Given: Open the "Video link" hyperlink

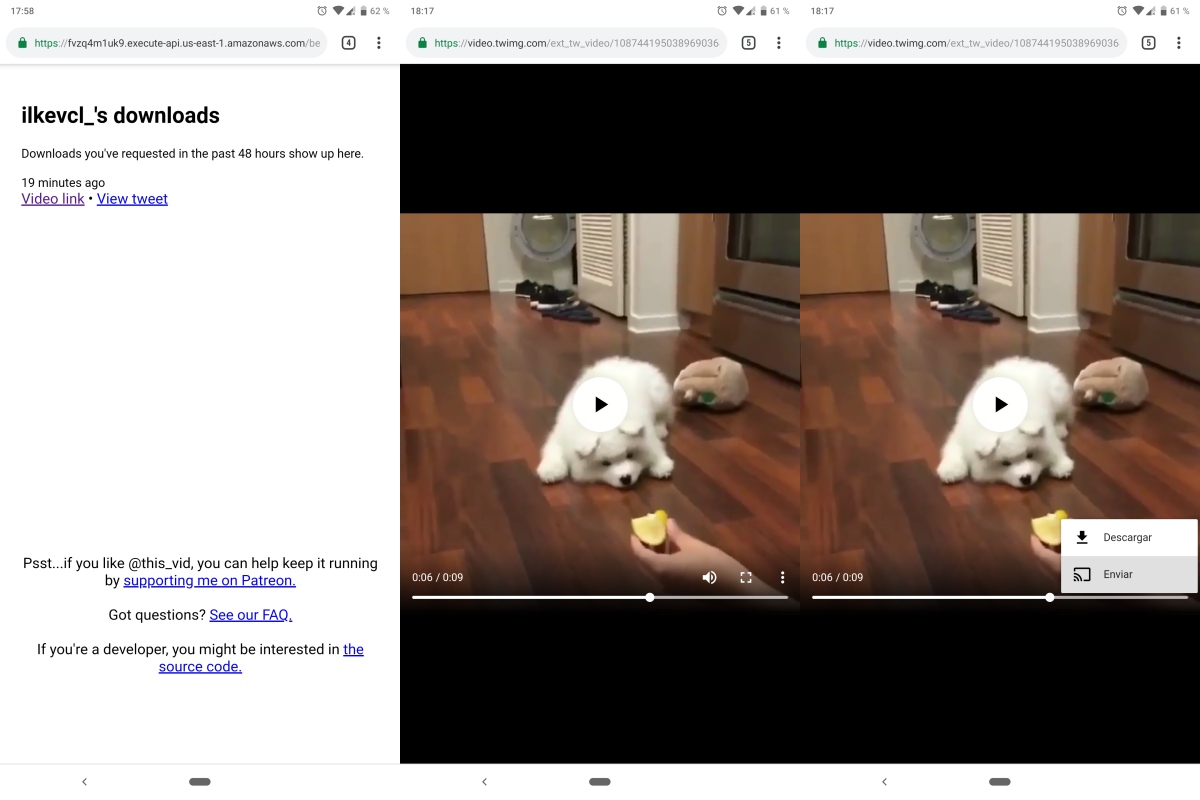Looking at the screenshot, I should point(53,199).
